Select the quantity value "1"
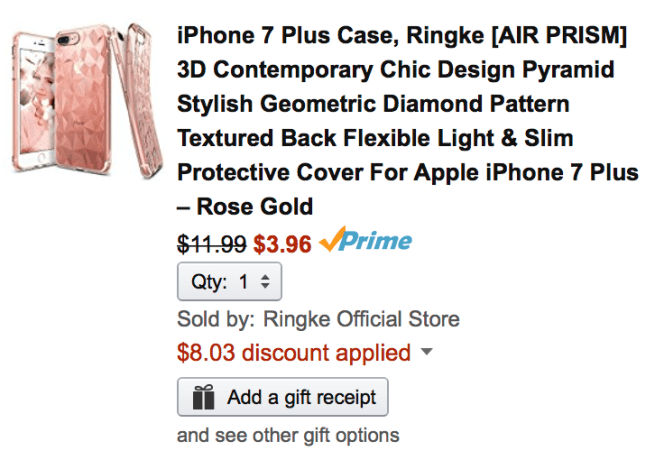The width and height of the screenshot is (655, 469). 243,282
